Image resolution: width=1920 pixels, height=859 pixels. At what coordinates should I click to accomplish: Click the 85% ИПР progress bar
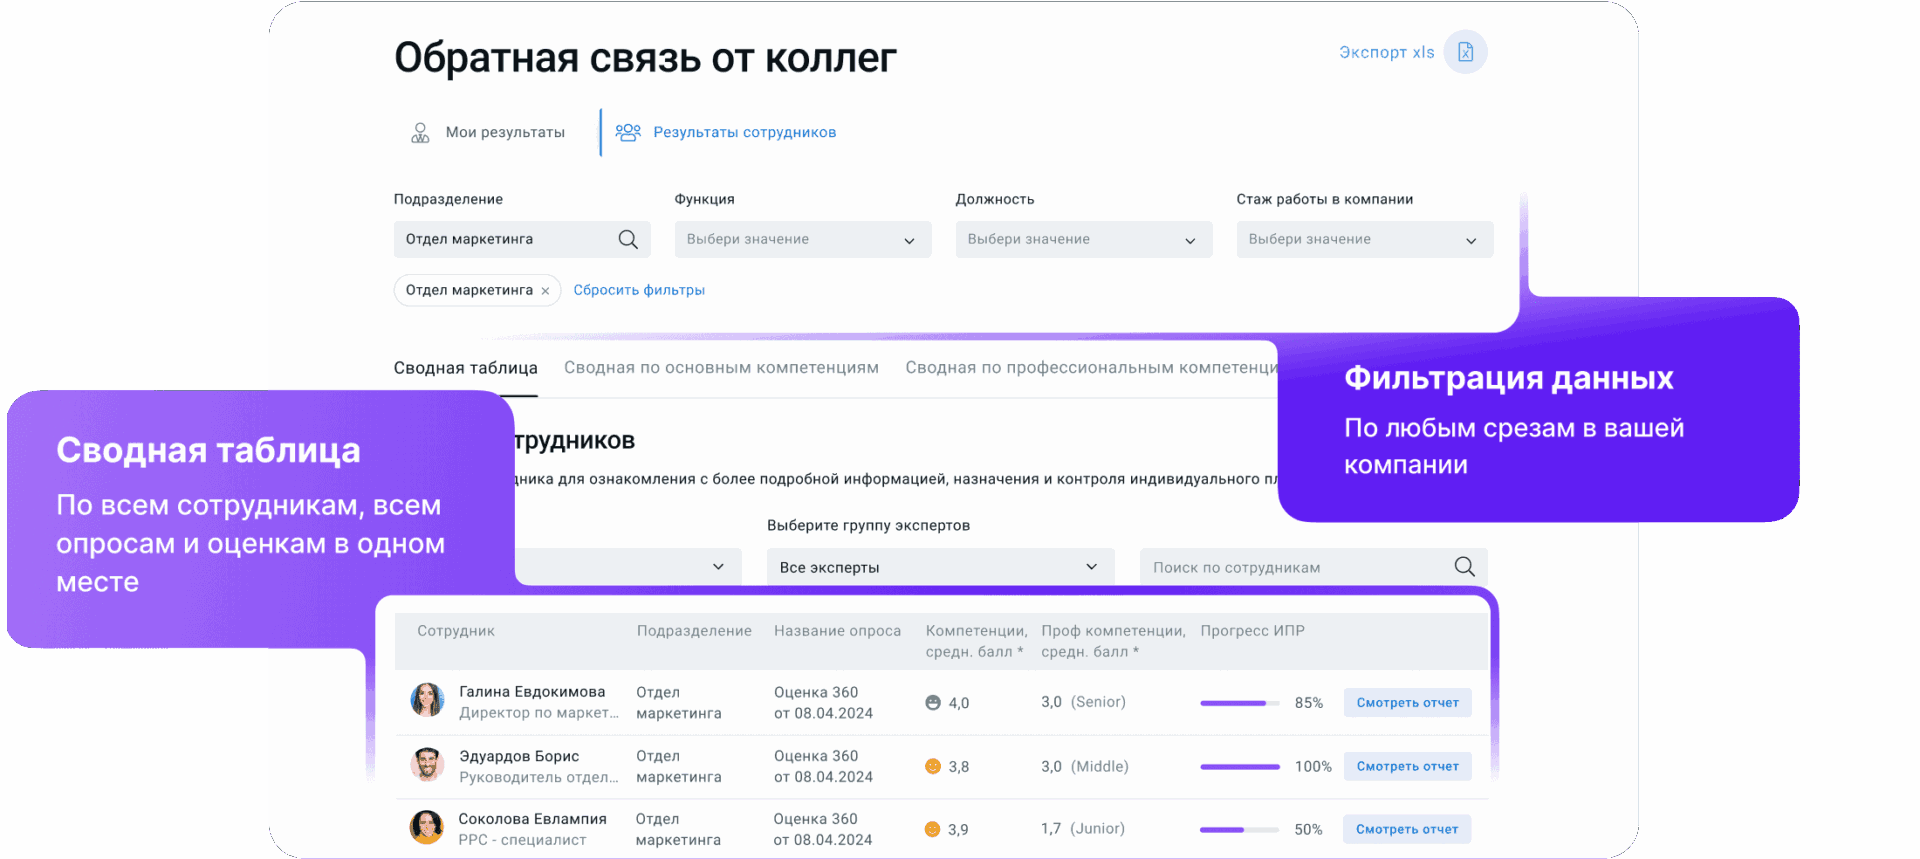(1239, 703)
